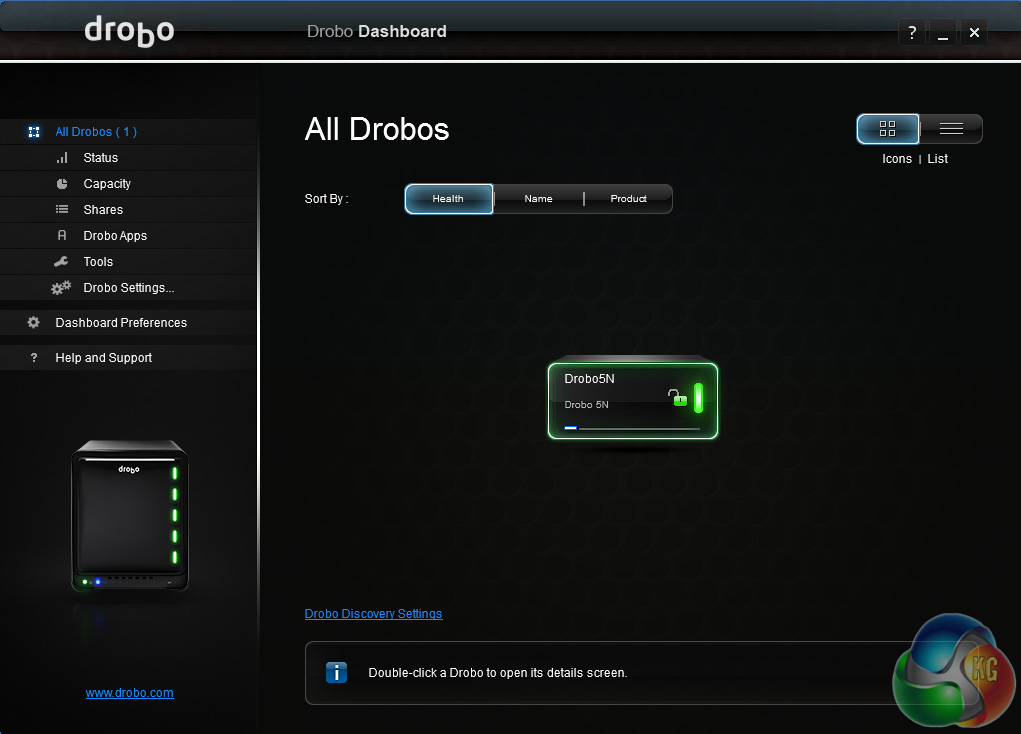Open Drobo Settings...

[x=128, y=288]
